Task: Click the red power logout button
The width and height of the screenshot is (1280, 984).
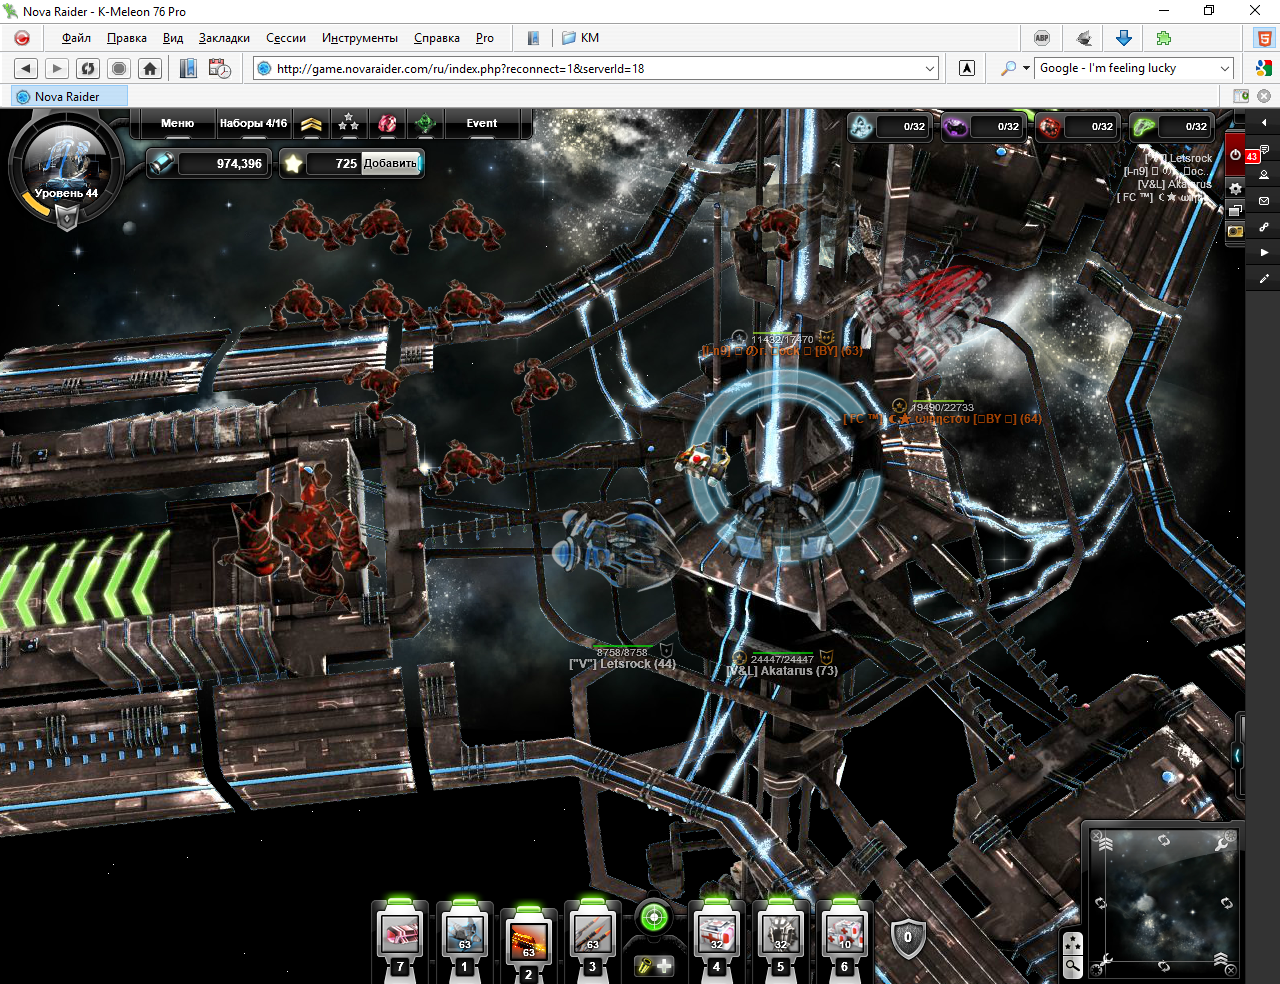Action: (1235, 155)
